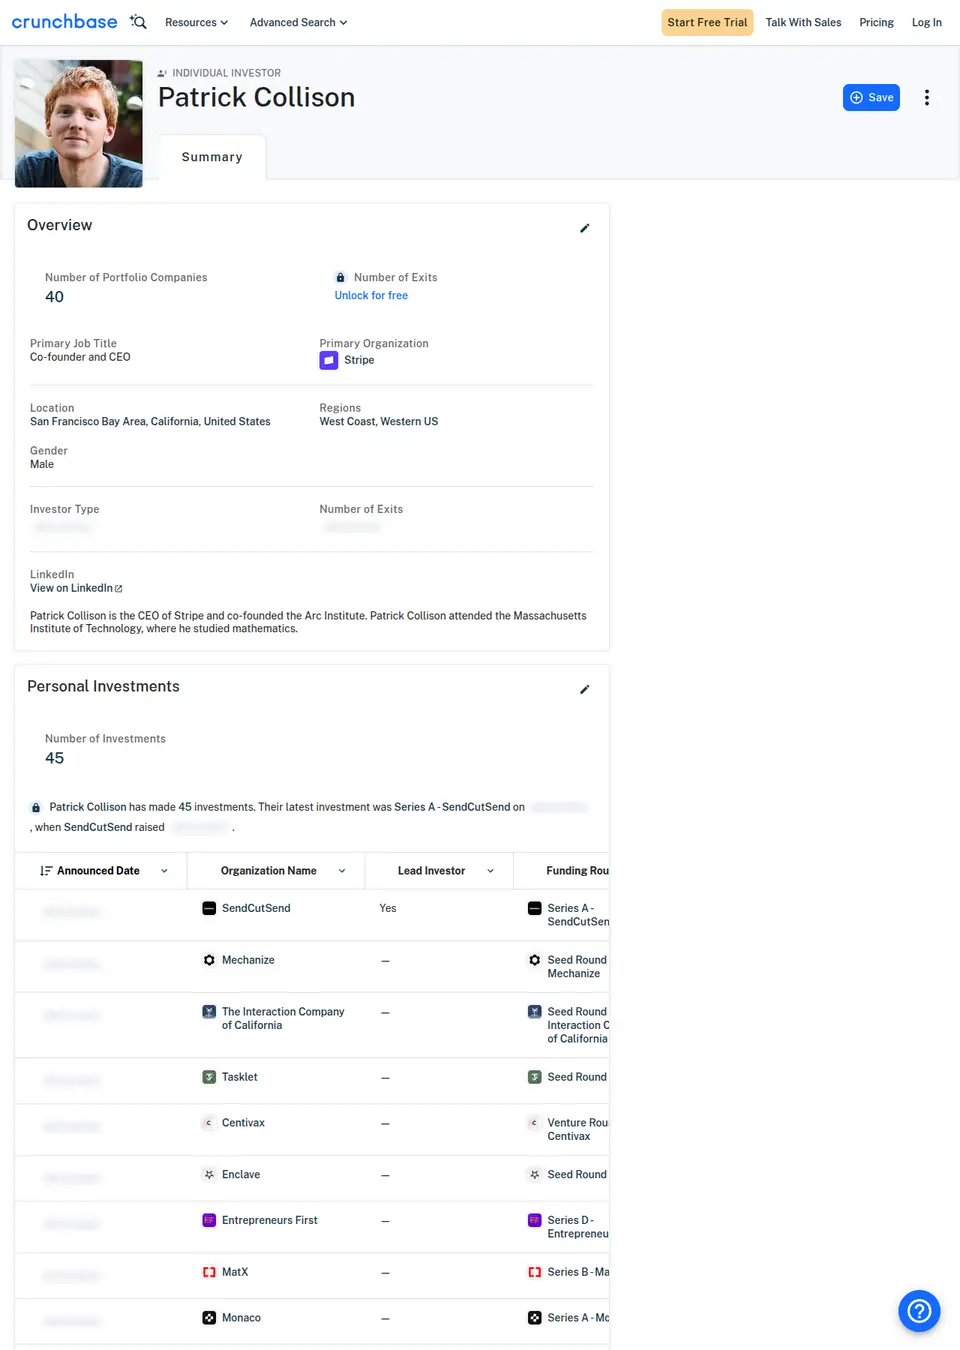Open the Pricing page
This screenshot has width=960, height=1350.
[x=876, y=22]
